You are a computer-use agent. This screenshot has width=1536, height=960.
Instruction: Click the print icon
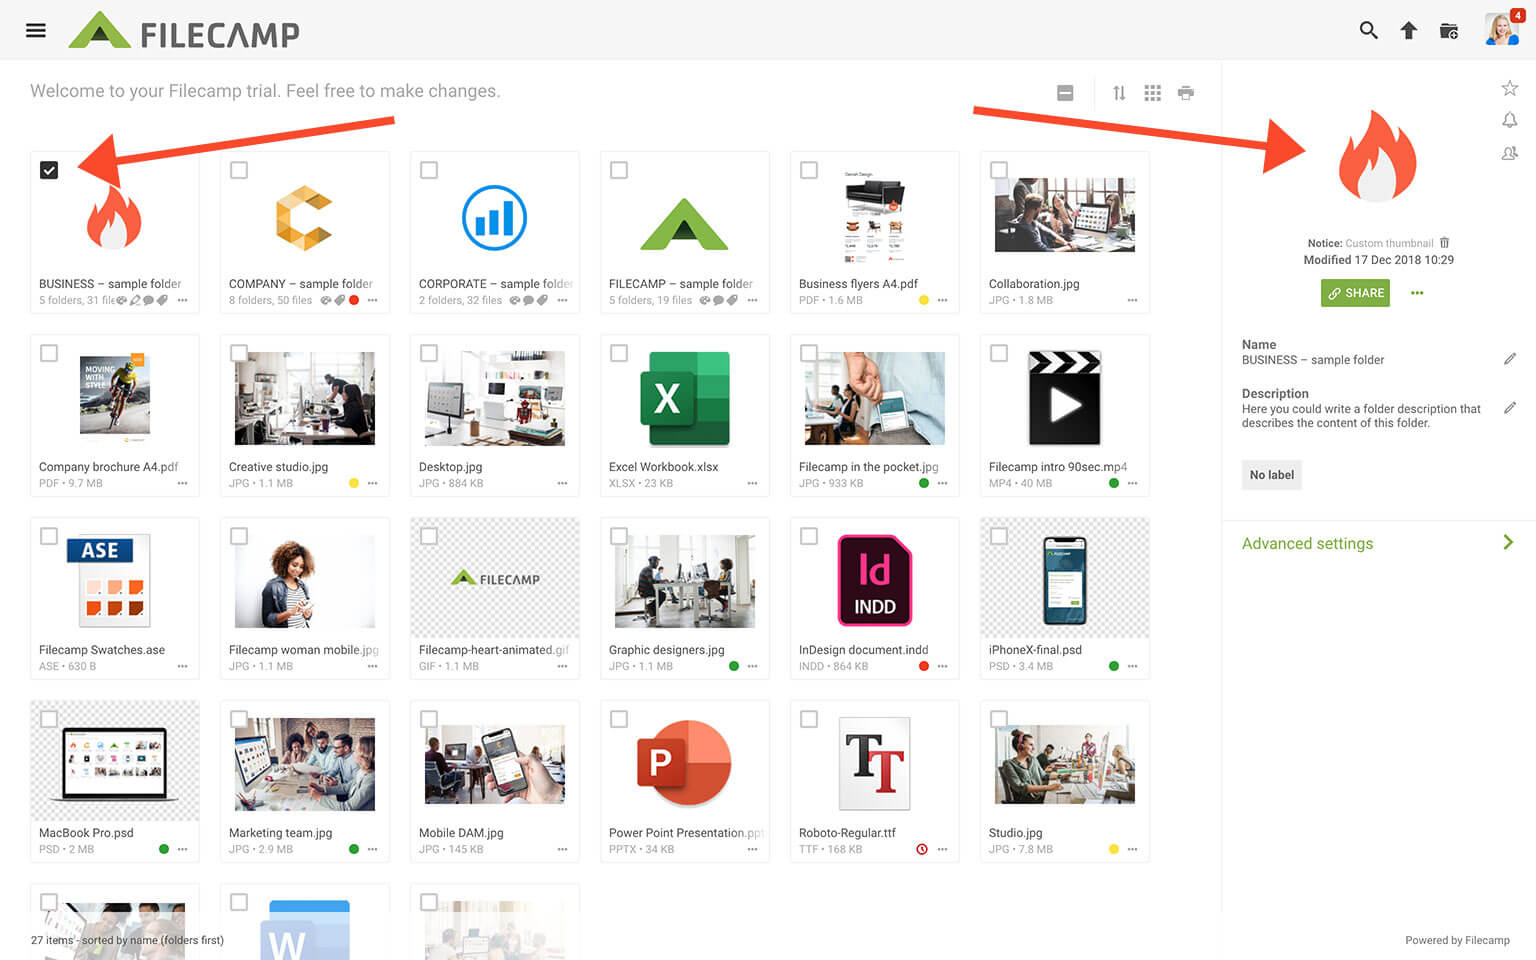[x=1186, y=93]
